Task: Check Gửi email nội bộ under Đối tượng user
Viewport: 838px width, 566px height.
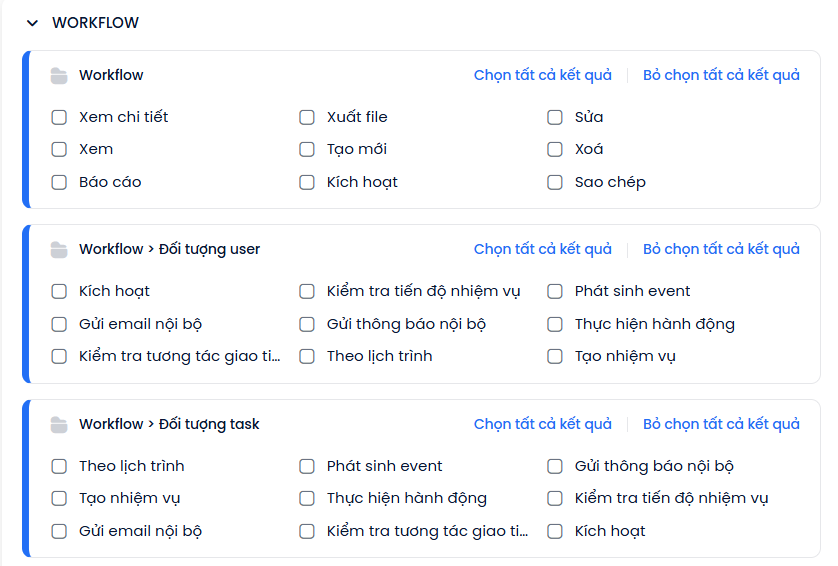Action: (60, 325)
